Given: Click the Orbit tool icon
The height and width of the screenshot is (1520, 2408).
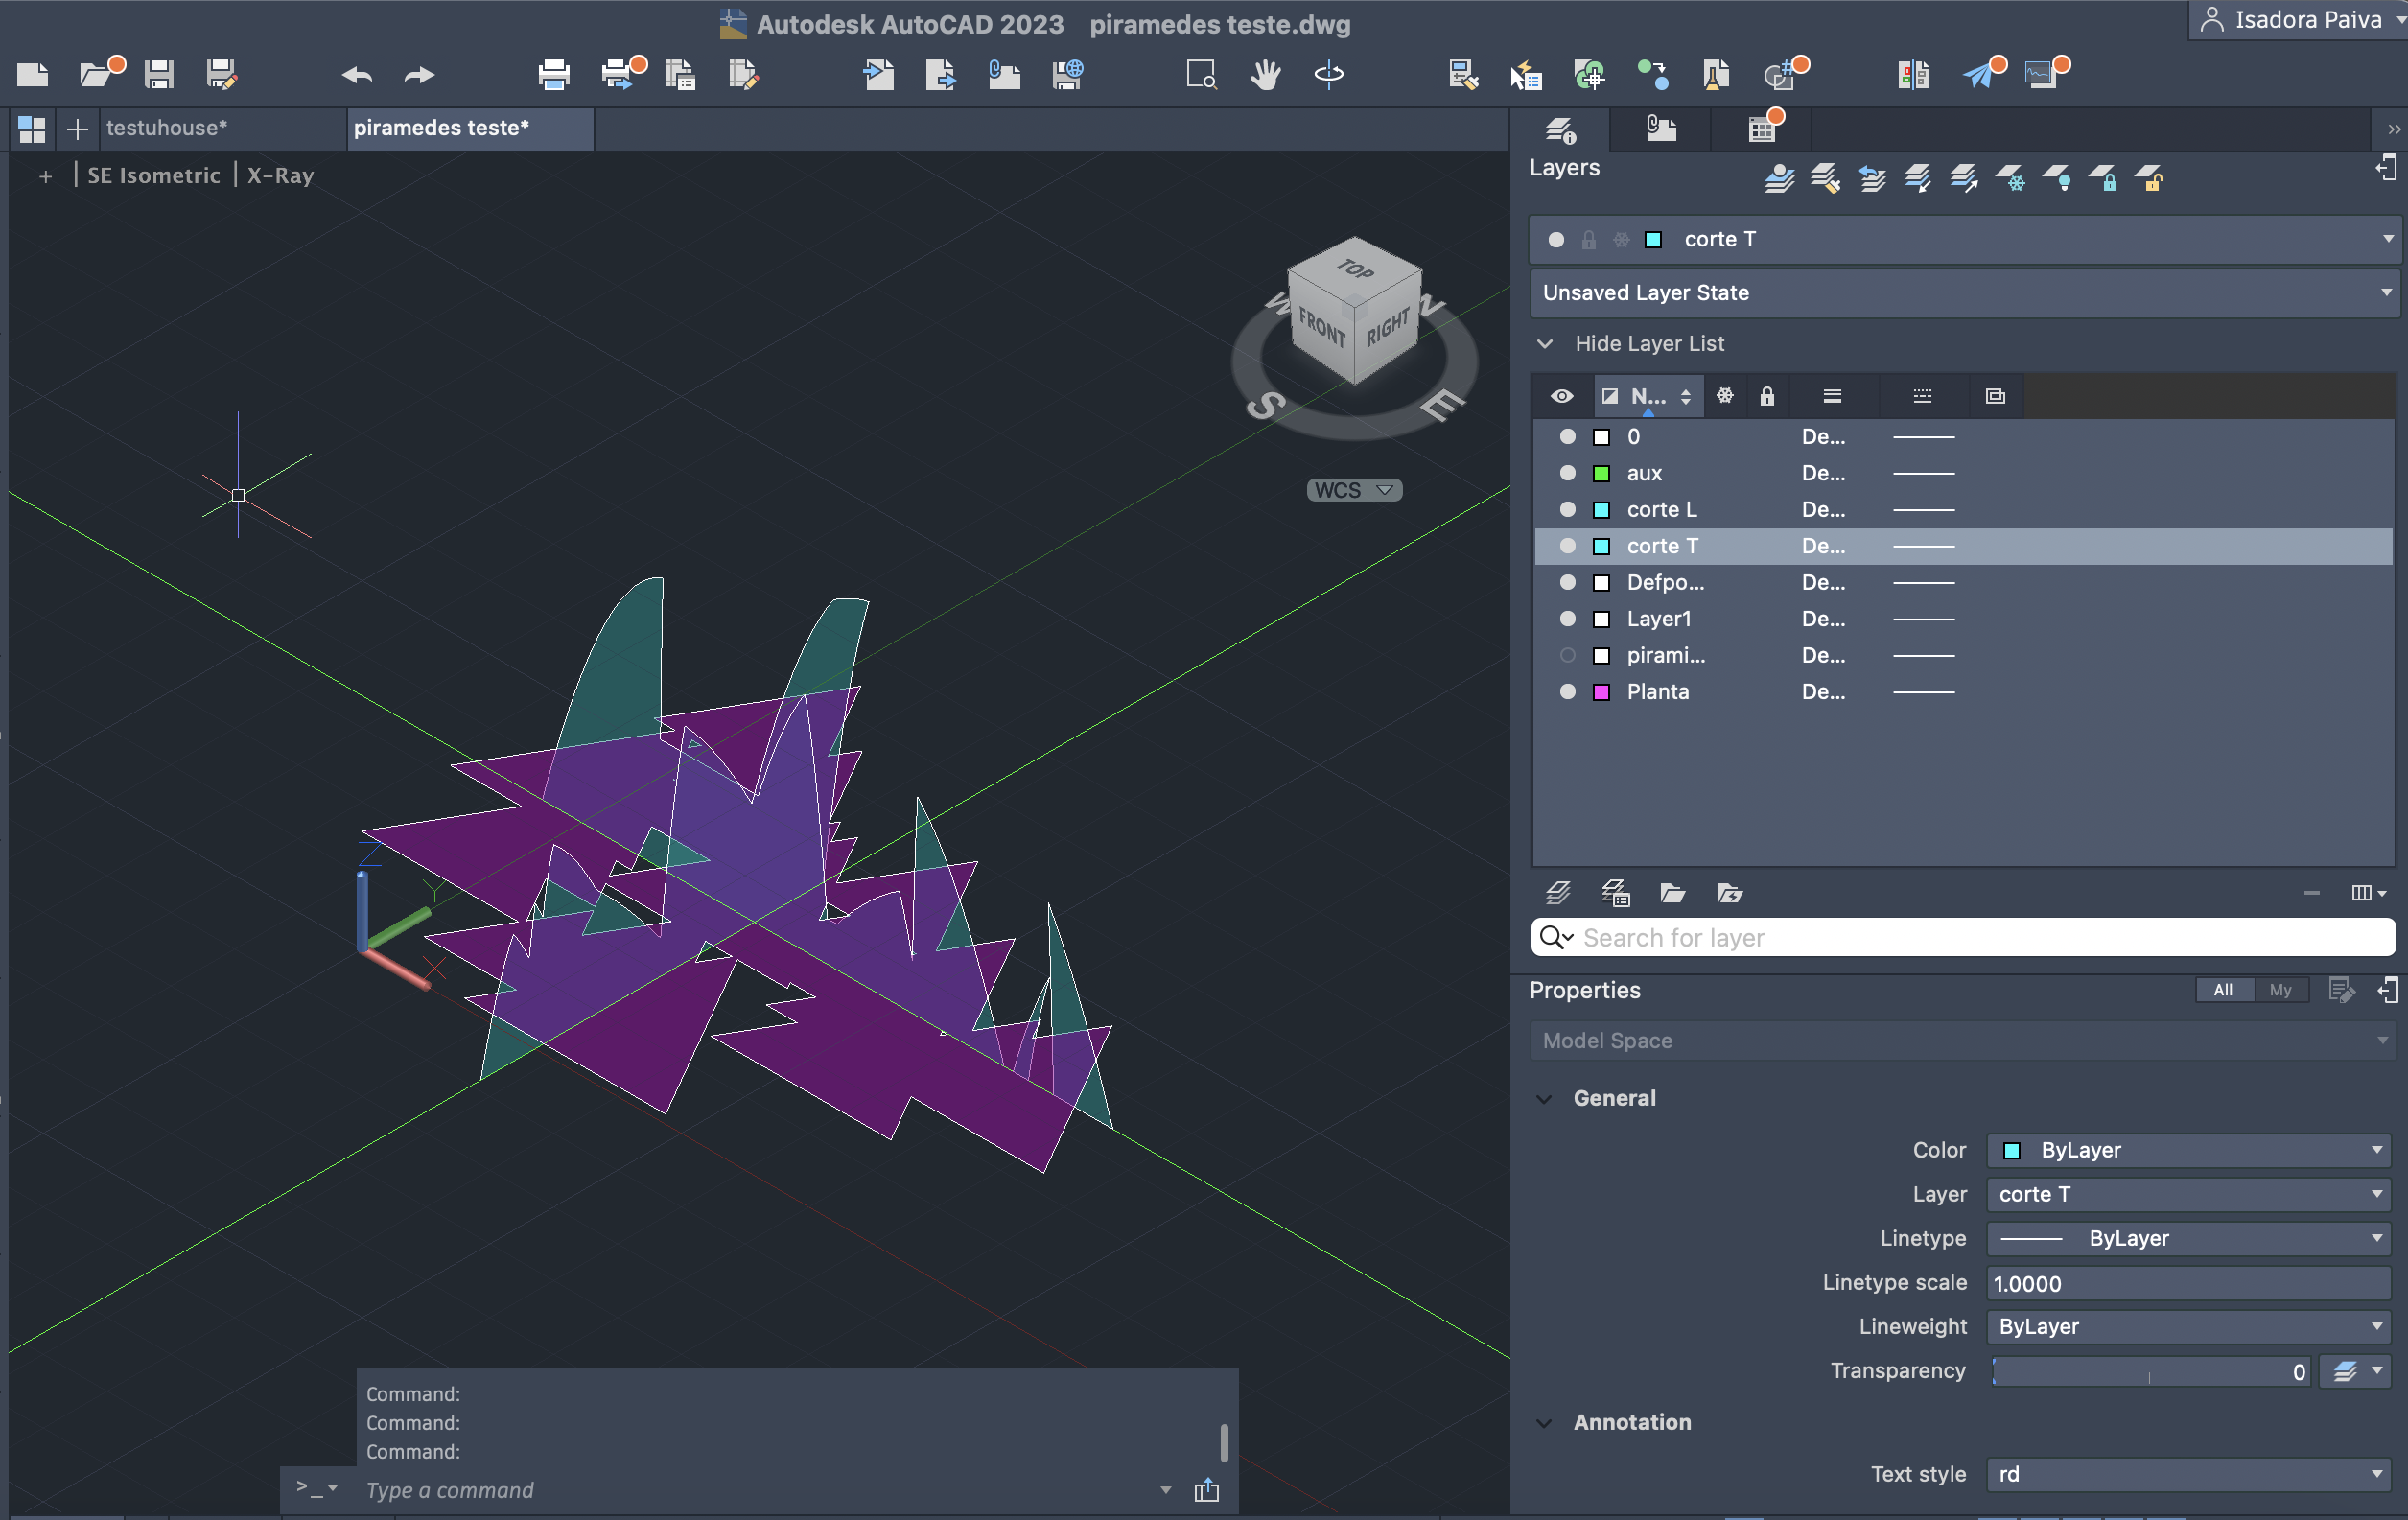Looking at the screenshot, I should click(x=1328, y=74).
